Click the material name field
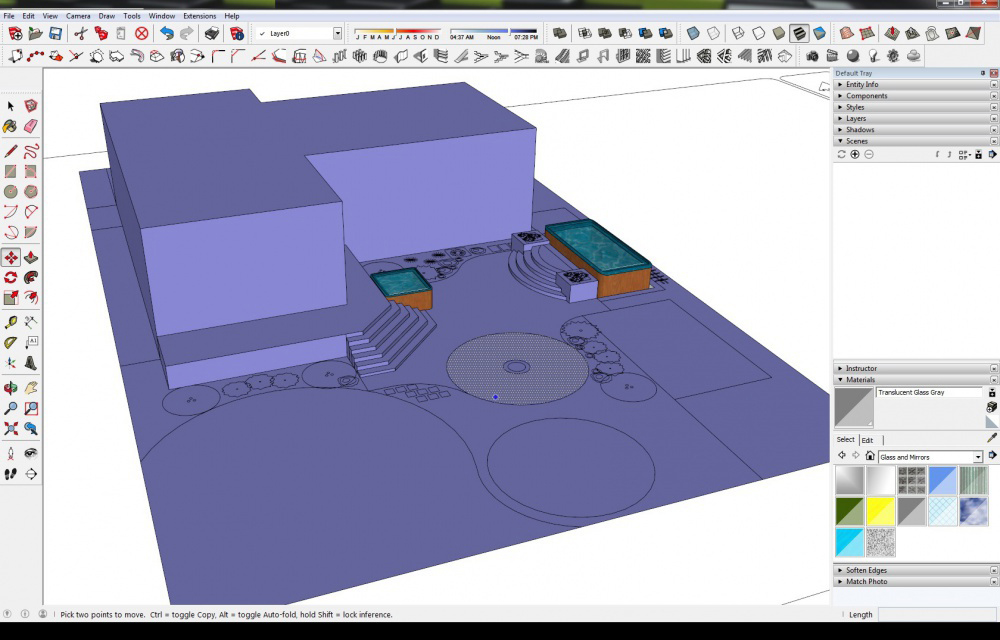This screenshot has height=640, width=1000. [929, 393]
